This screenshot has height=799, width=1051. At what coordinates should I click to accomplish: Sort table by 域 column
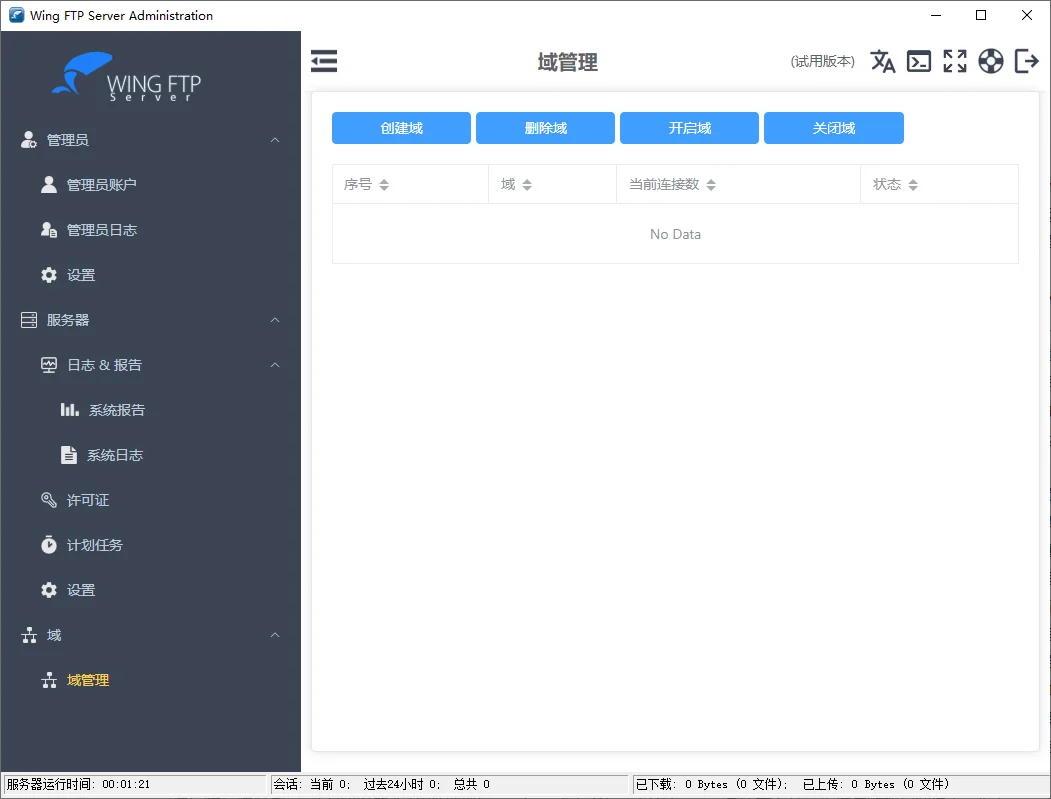click(x=527, y=184)
